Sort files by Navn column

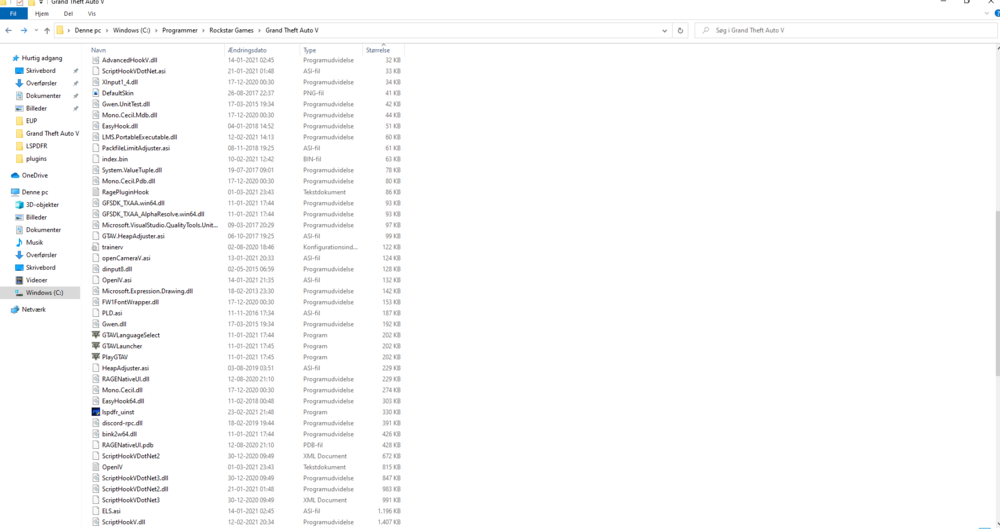tap(98, 50)
